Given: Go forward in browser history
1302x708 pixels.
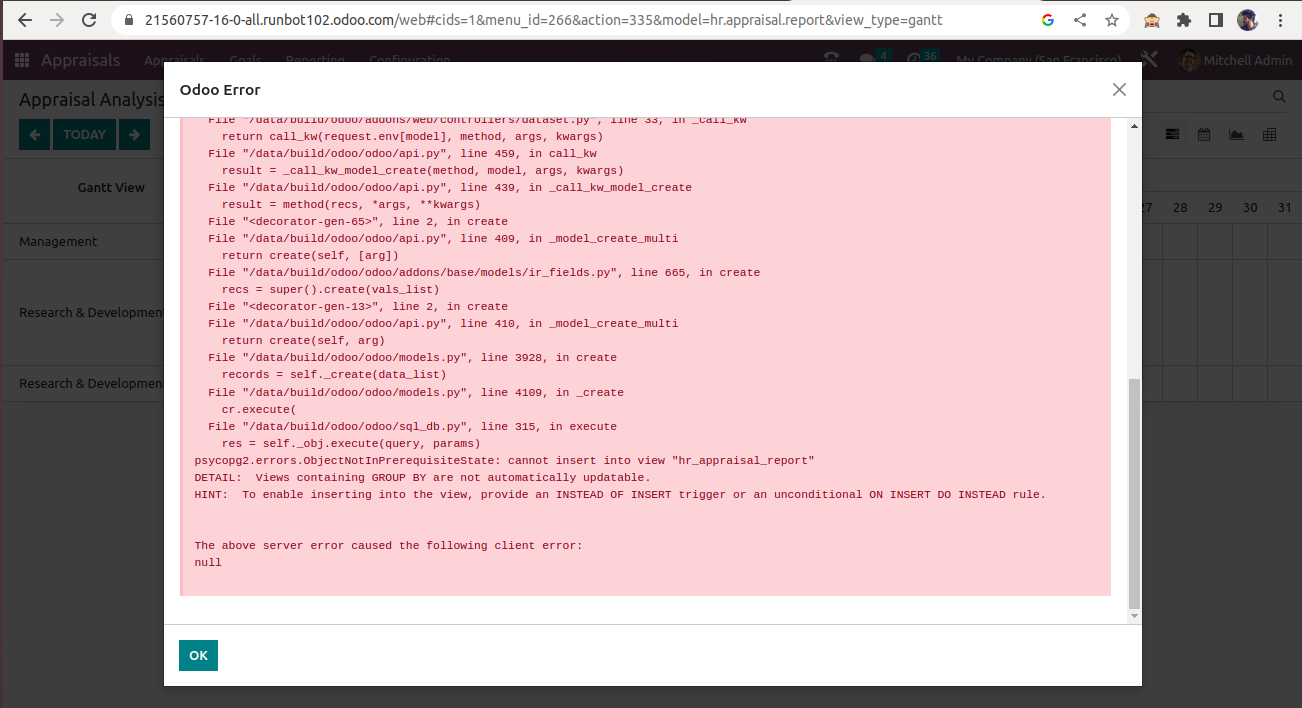Looking at the screenshot, I should tap(57, 20).
